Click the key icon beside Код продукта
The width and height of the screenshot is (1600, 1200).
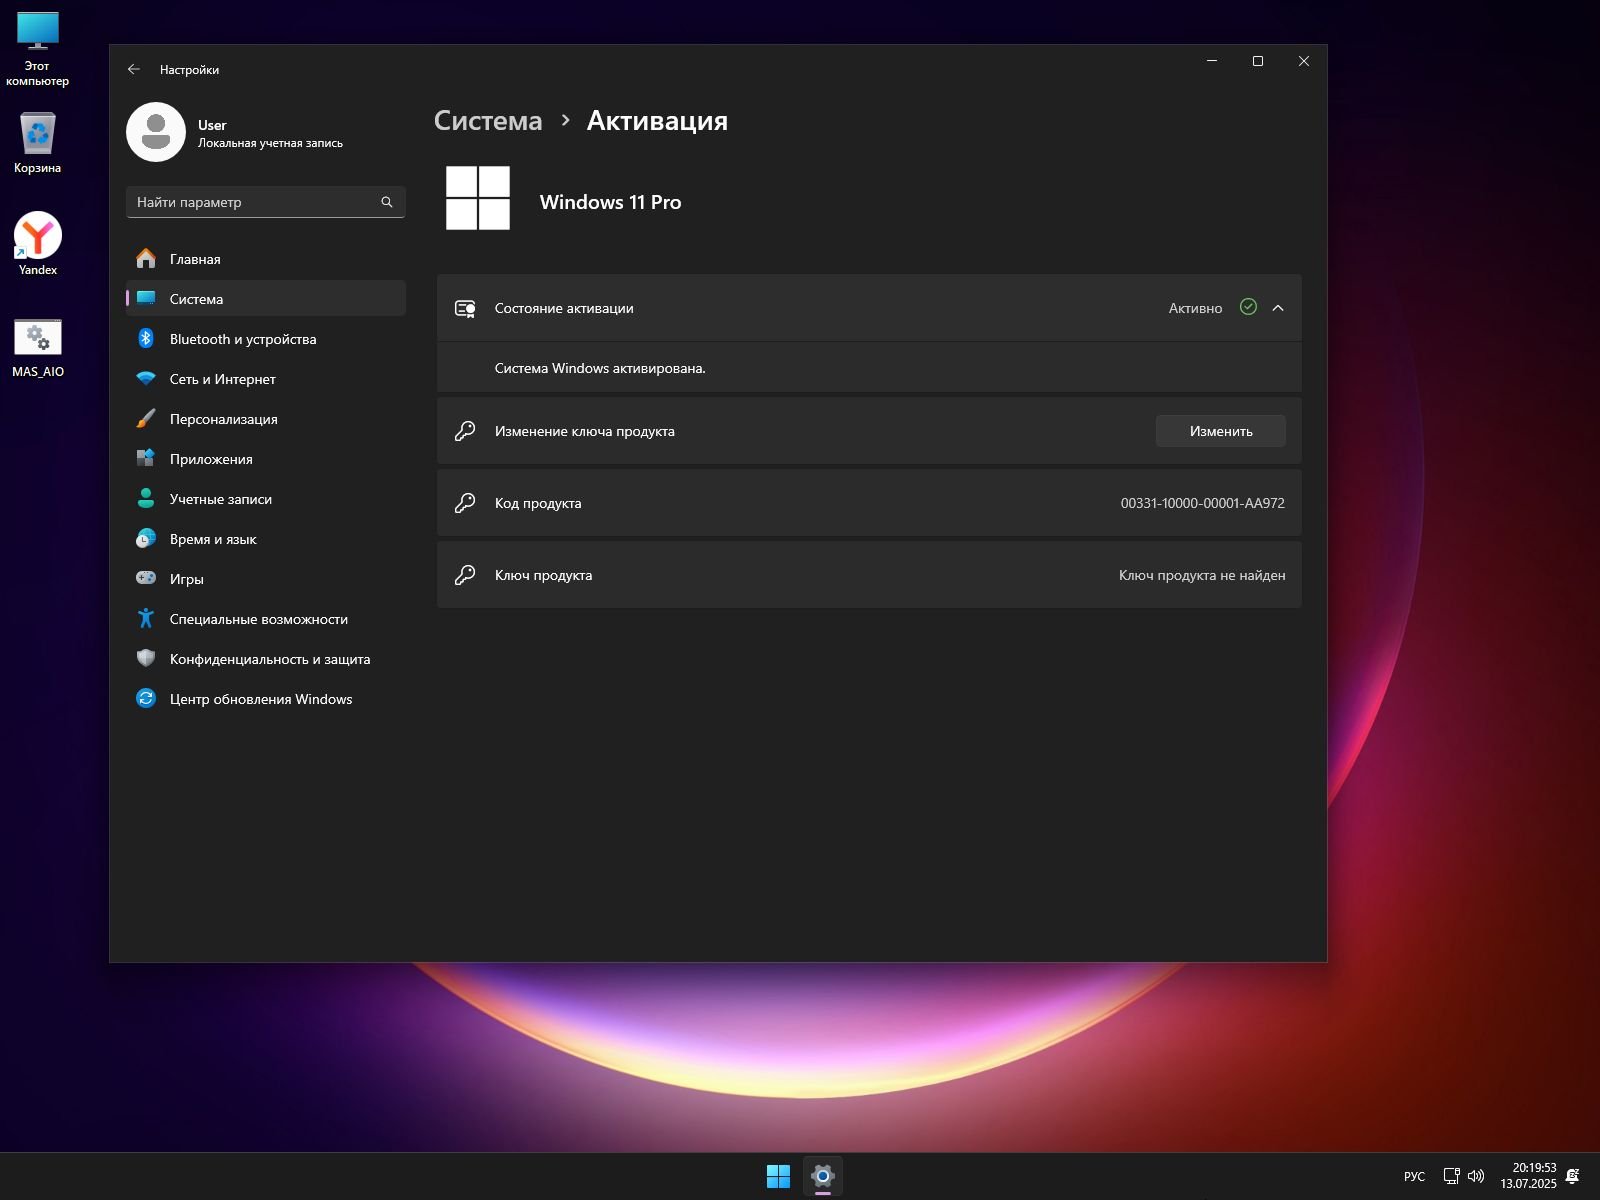pyautogui.click(x=465, y=503)
